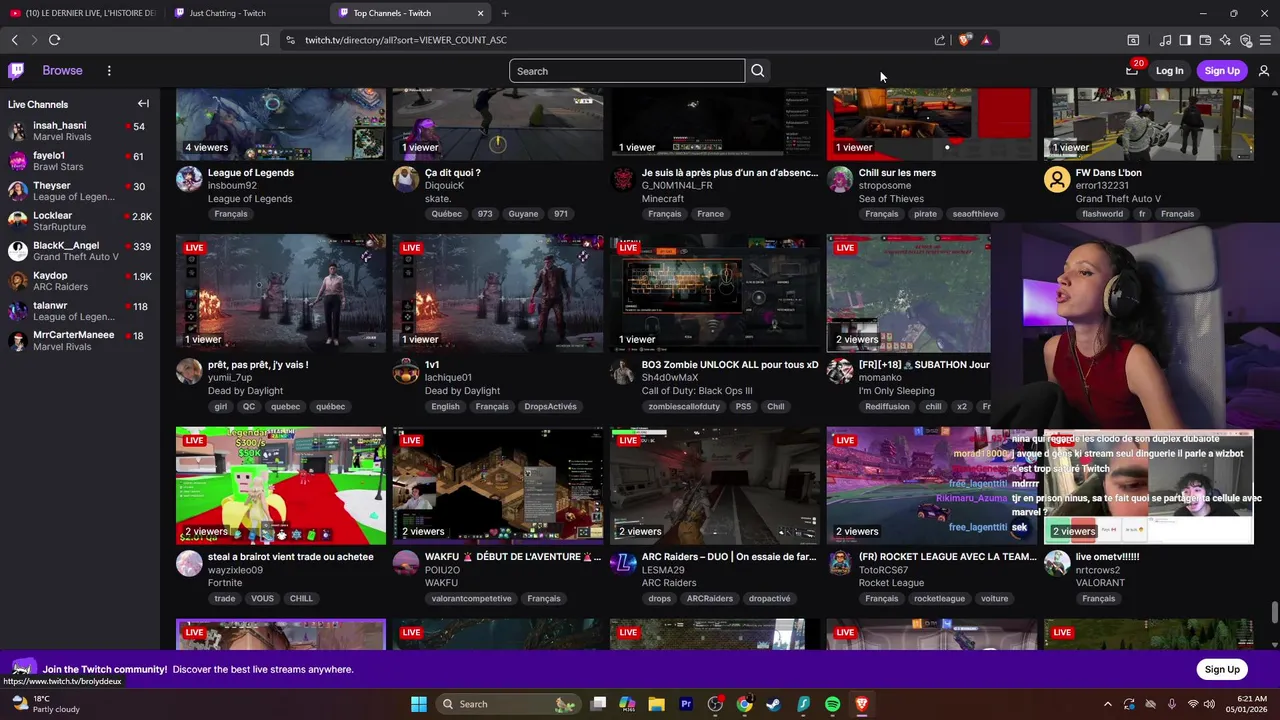Open the LESMA29 channel avatar
The height and width of the screenshot is (720, 1280).
pos(623,563)
